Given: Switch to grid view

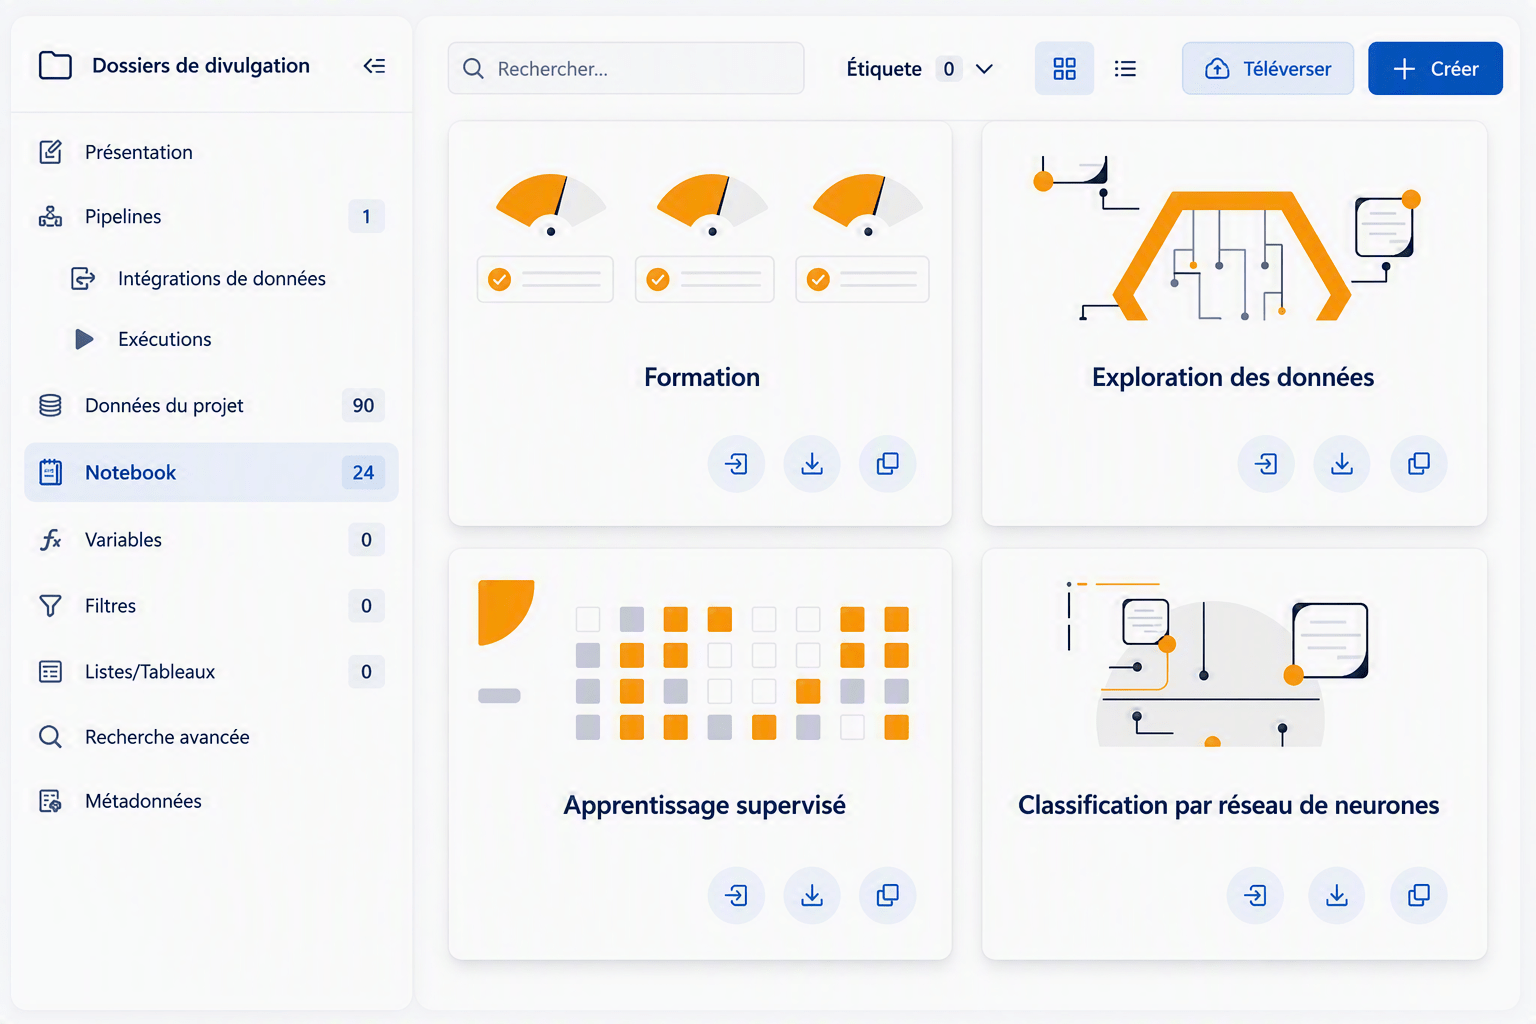Looking at the screenshot, I should [1064, 68].
